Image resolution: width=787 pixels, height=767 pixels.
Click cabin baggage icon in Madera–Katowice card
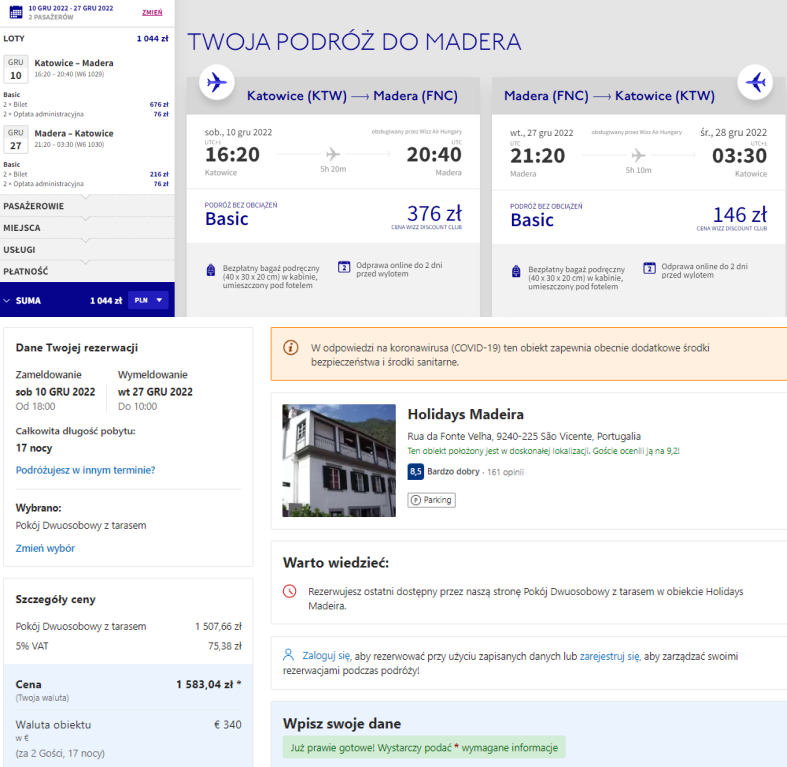pyautogui.click(x=516, y=272)
